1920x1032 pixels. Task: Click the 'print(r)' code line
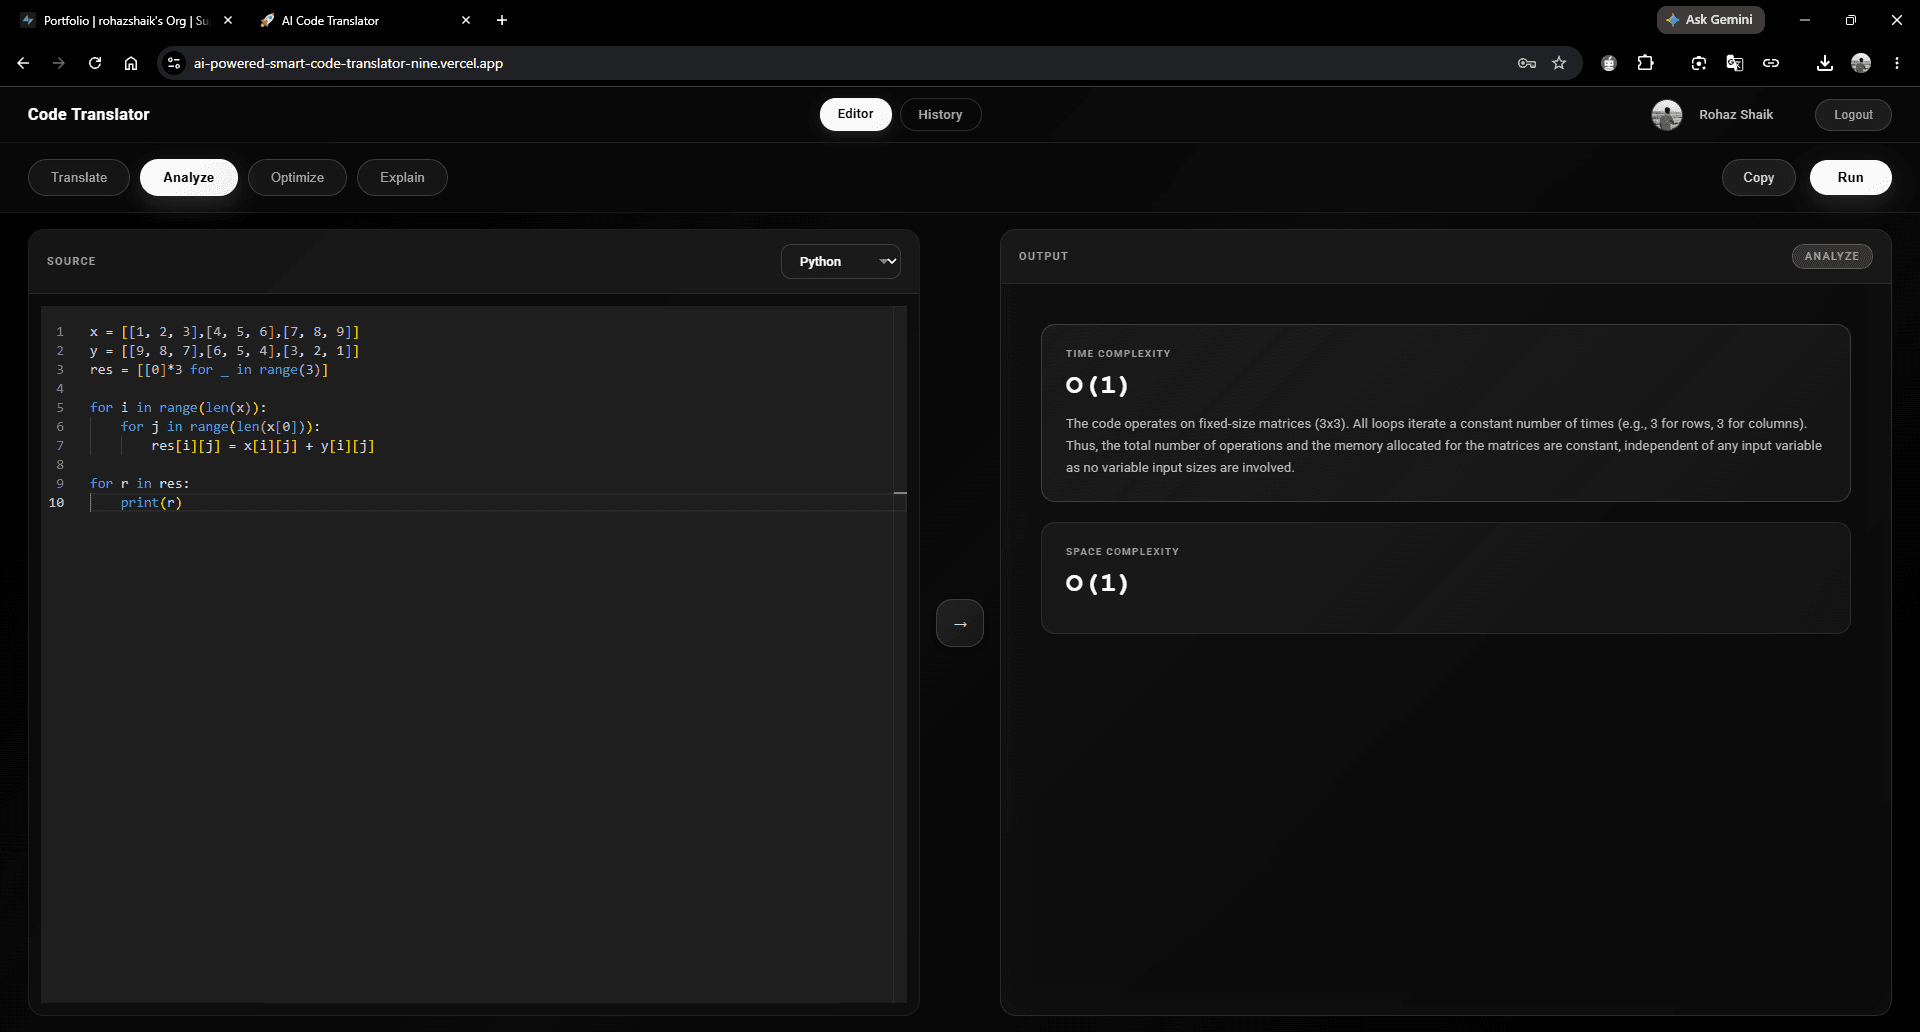(151, 502)
